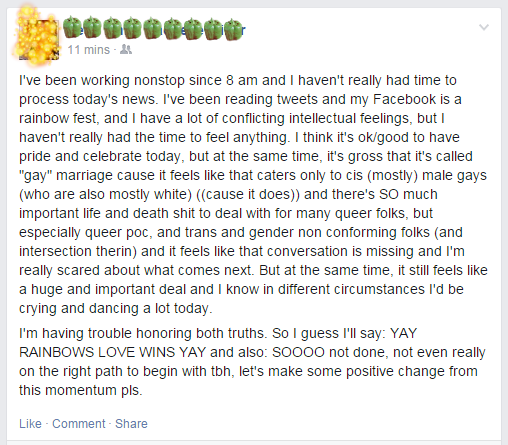
Task: Click the blue letter "r" ending the name
Action: [244, 30]
